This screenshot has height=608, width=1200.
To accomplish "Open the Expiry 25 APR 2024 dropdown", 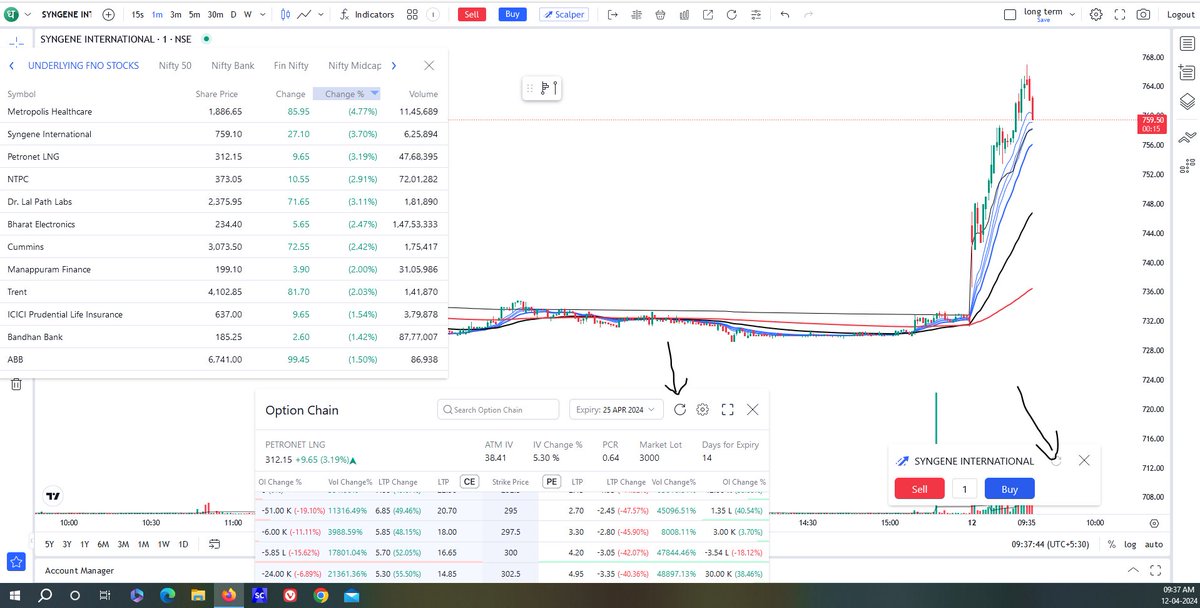I will 615,409.
